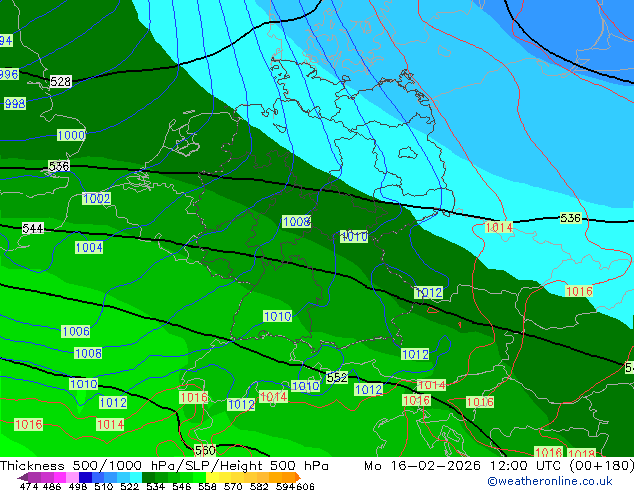Click the legend value 510

coord(104,486)
